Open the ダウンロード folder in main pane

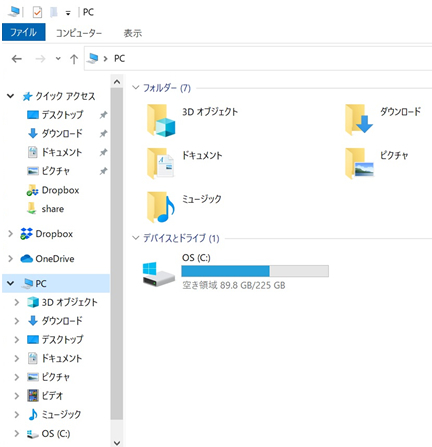pyautogui.click(x=359, y=120)
